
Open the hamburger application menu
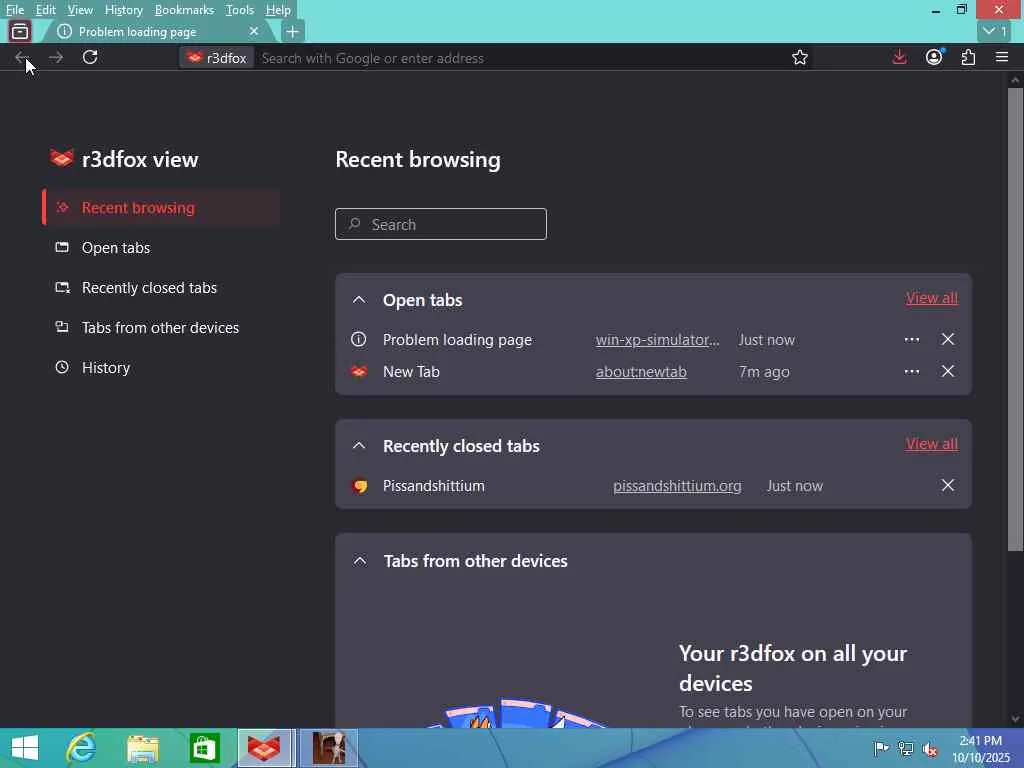[x=1002, y=57]
